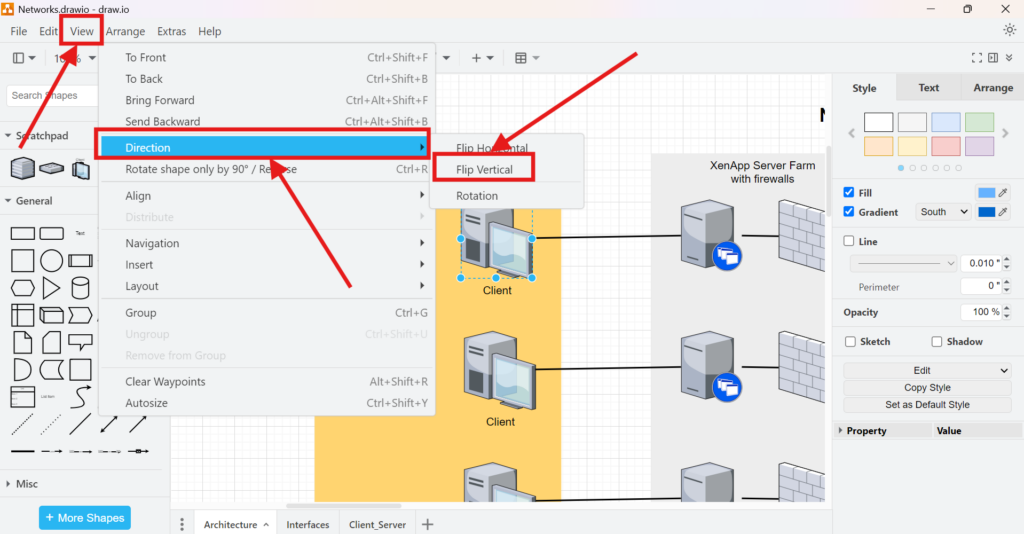
Task: Click the Opacity value field
Action: (x=981, y=312)
